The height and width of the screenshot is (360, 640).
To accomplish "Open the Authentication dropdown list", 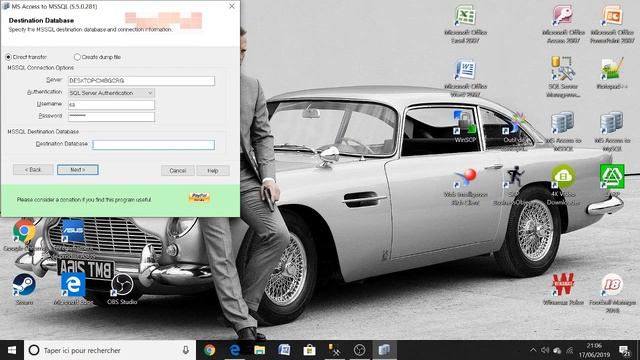I will tap(111, 93).
